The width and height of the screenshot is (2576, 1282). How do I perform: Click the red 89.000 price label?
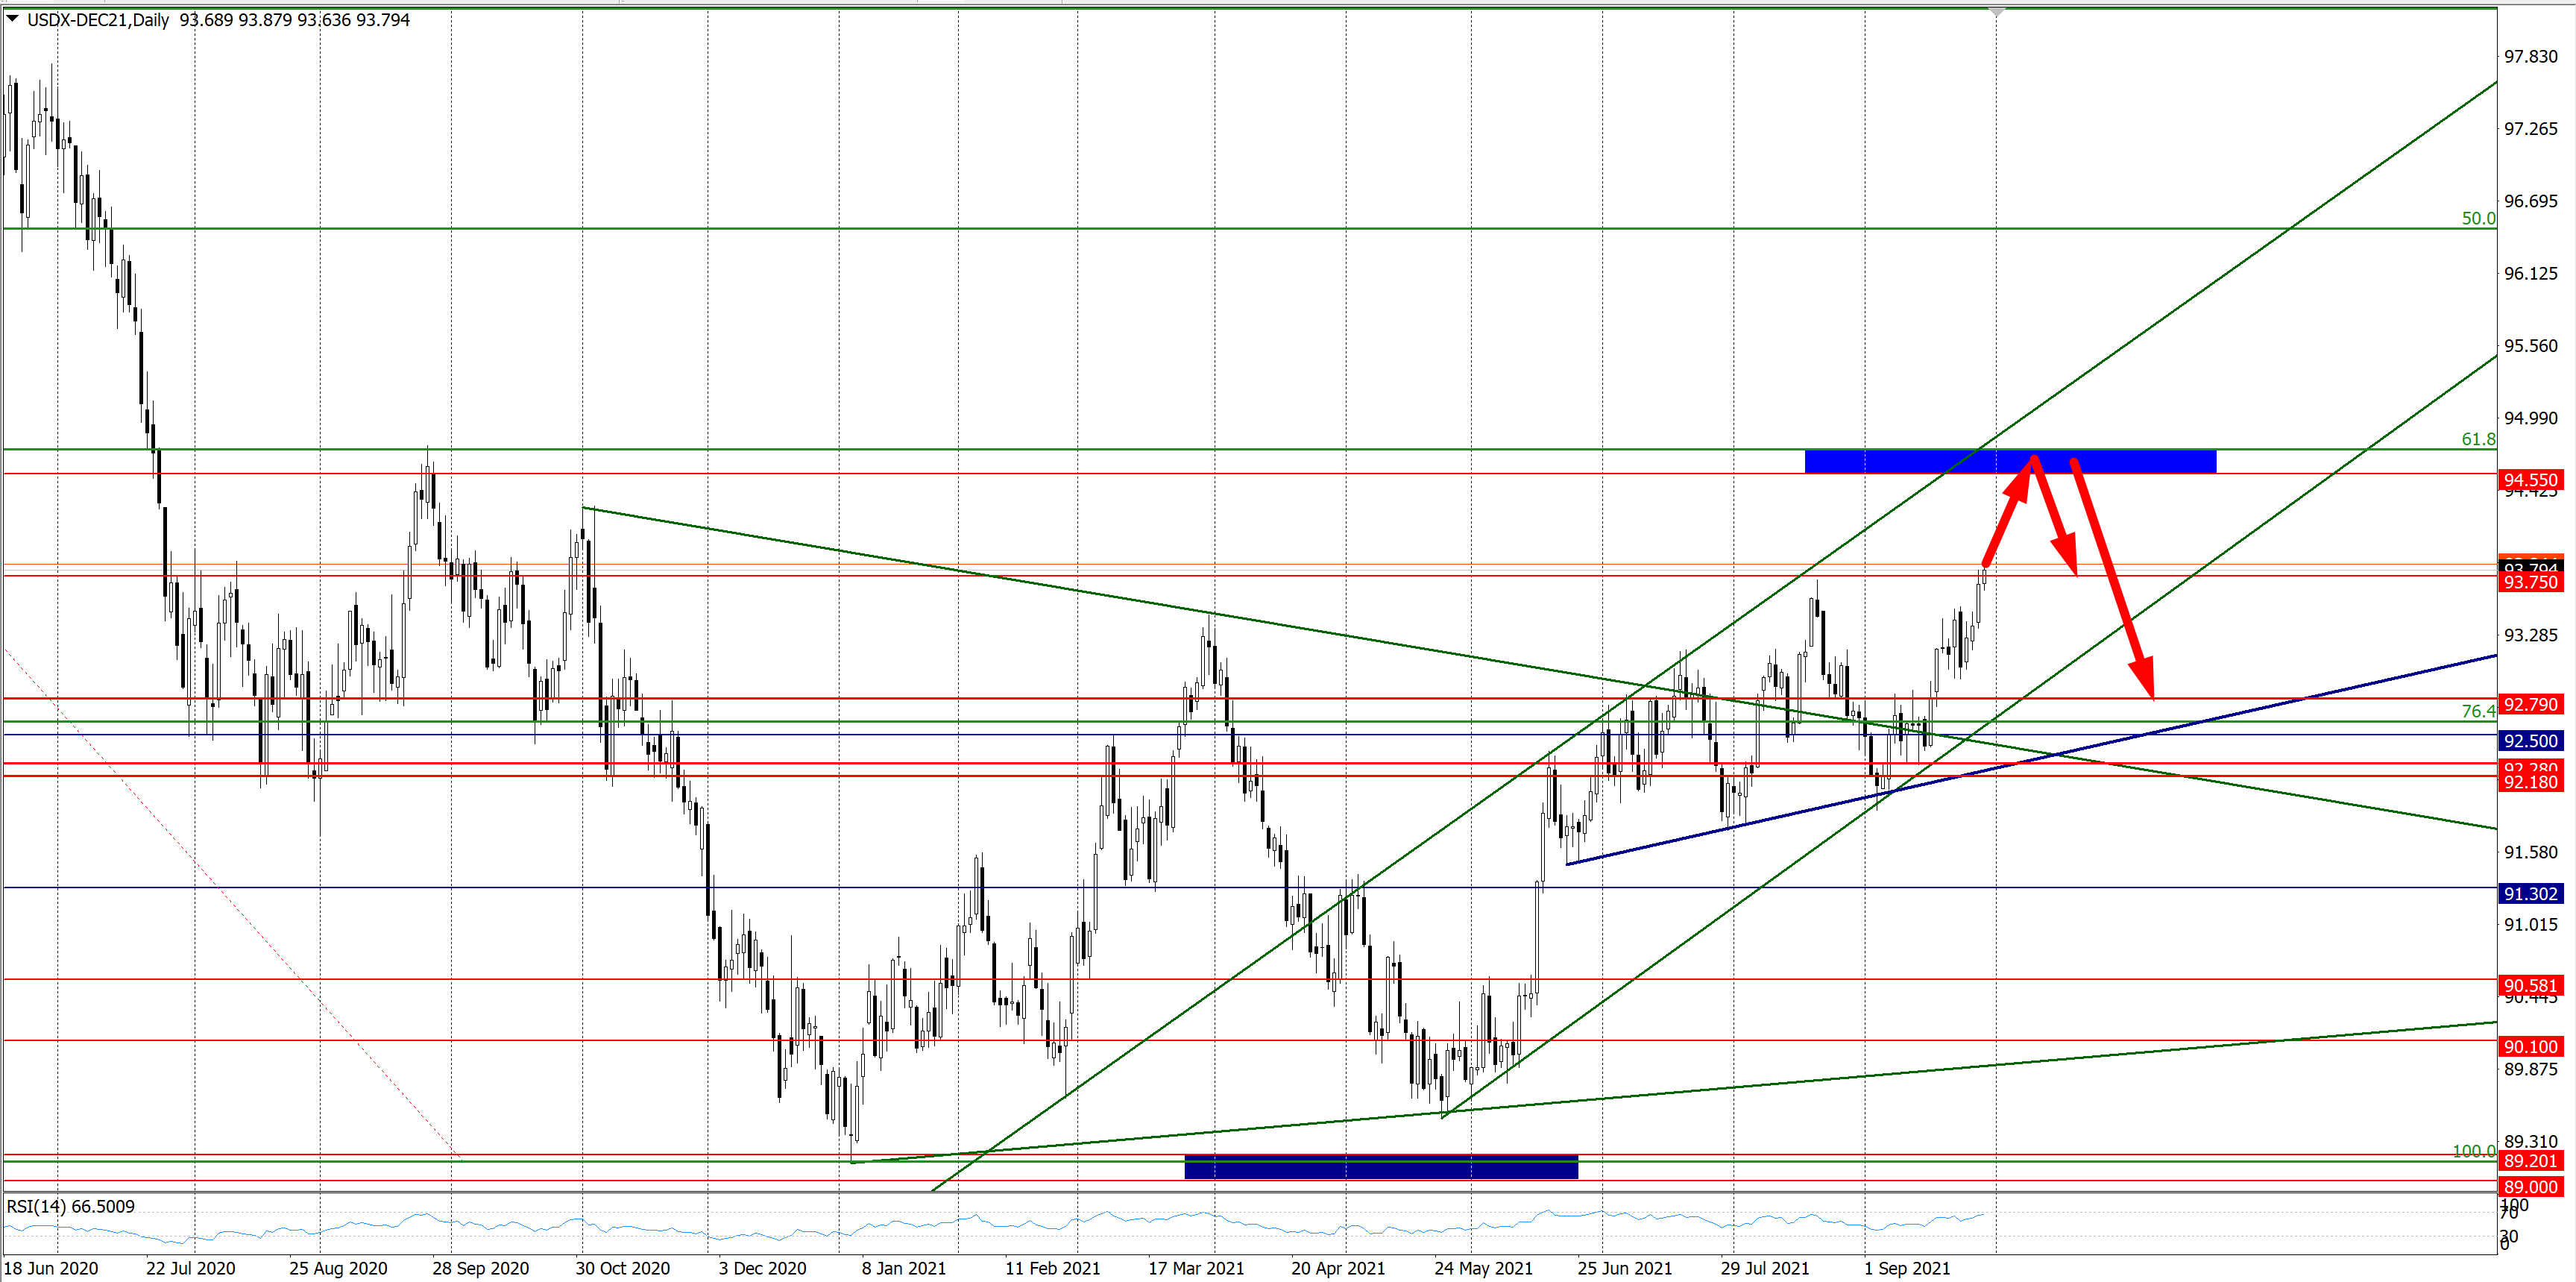(x=2530, y=1187)
